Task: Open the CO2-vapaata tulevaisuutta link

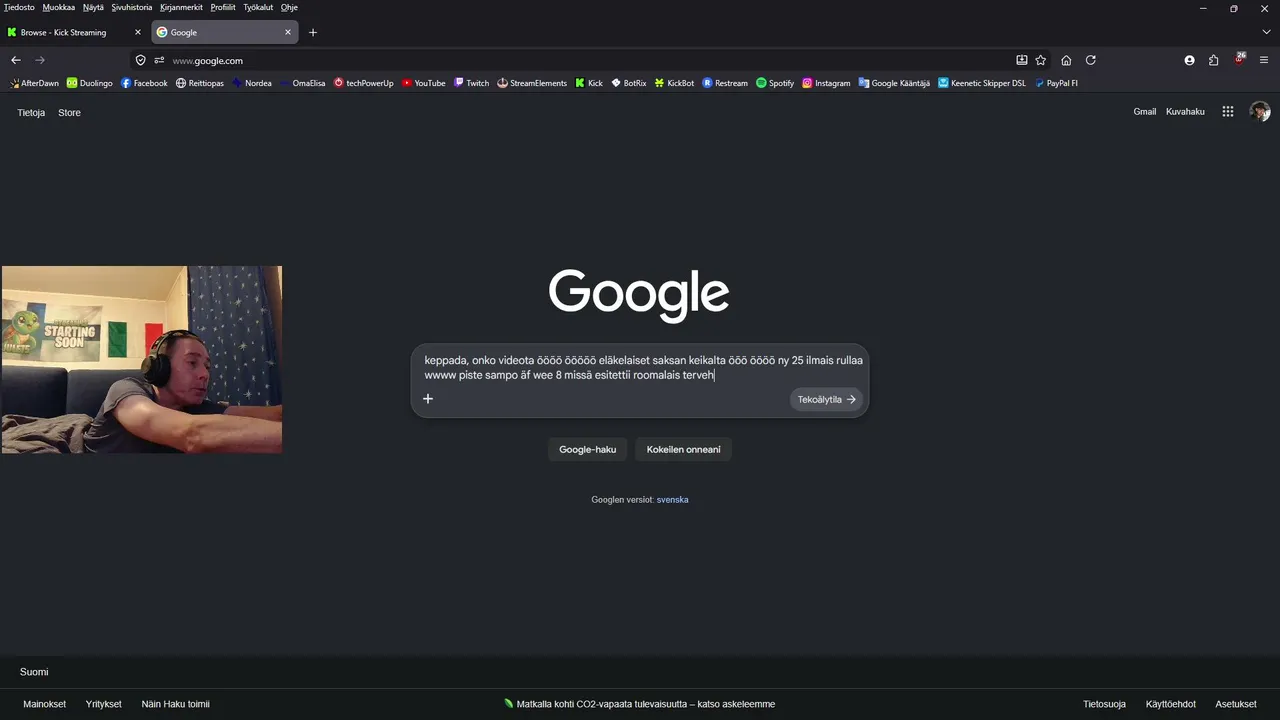Action: (640, 704)
